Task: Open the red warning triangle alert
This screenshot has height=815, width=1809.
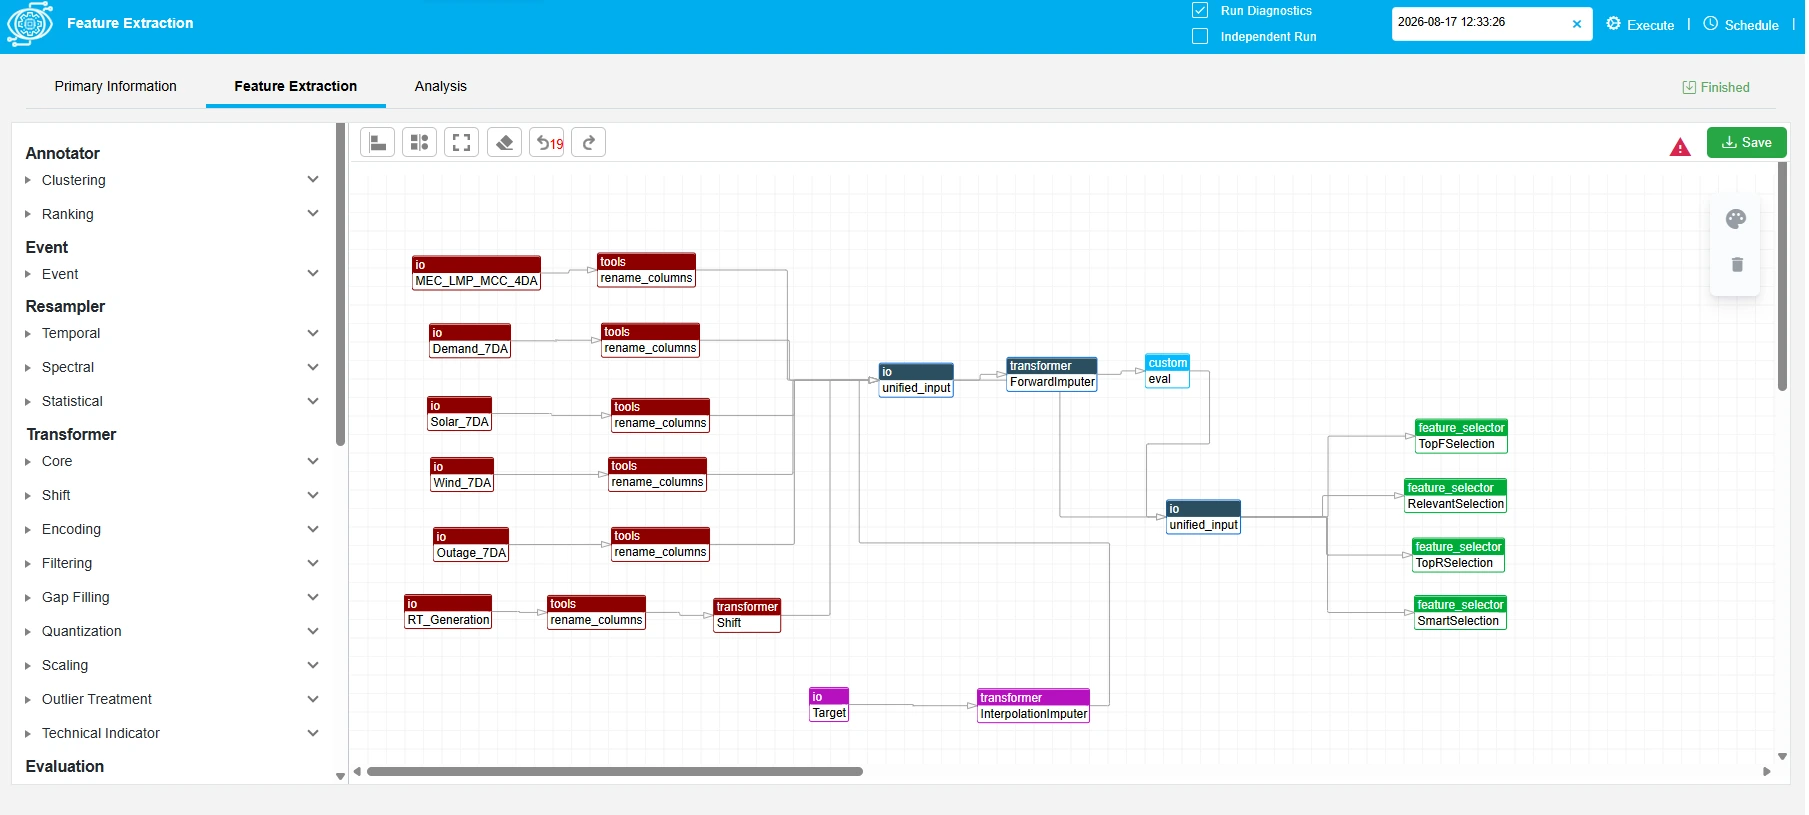Action: click(1680, 147)
